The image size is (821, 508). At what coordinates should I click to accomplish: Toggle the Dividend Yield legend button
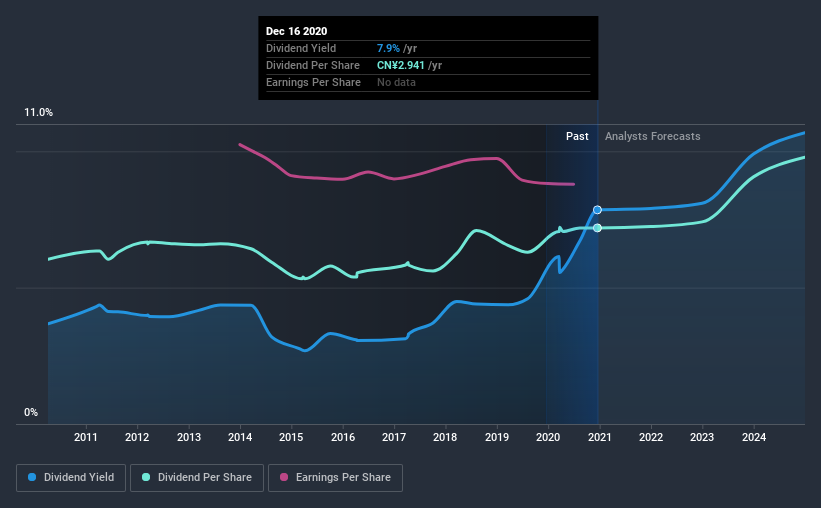pos(71,478)
